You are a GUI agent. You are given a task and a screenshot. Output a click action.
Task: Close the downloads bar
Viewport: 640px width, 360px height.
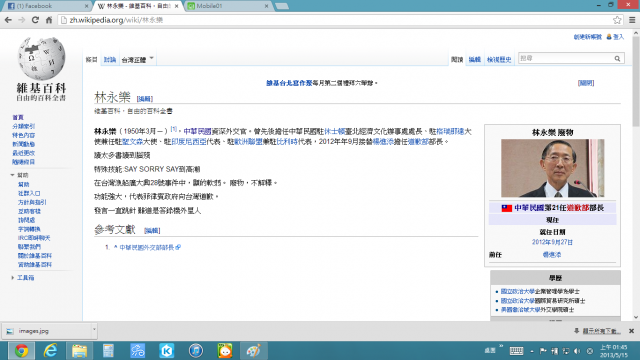(x=631, y=331)
